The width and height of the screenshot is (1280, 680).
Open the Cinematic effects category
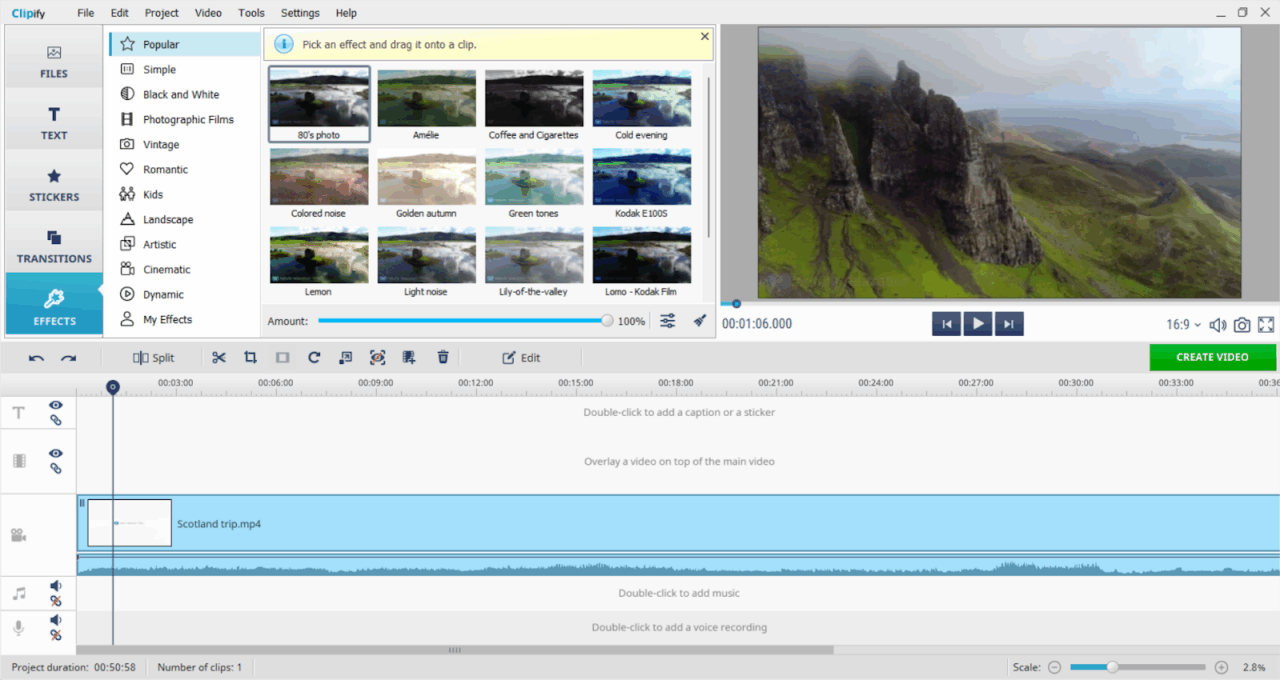coord(170,268)
